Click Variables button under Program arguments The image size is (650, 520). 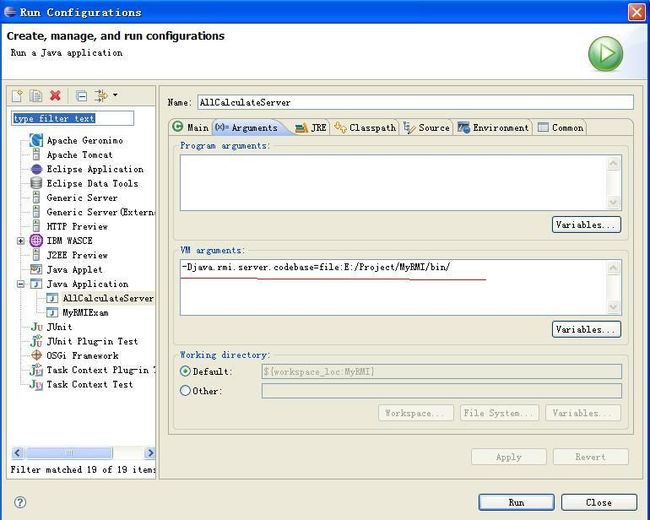pyautogui.click(x=586, y=225)
